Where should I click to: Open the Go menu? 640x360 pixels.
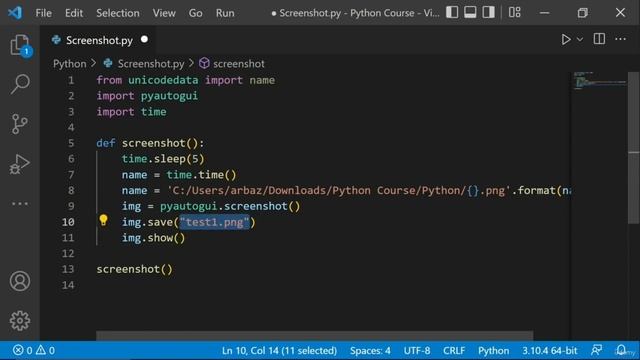[x=196, y=13]
